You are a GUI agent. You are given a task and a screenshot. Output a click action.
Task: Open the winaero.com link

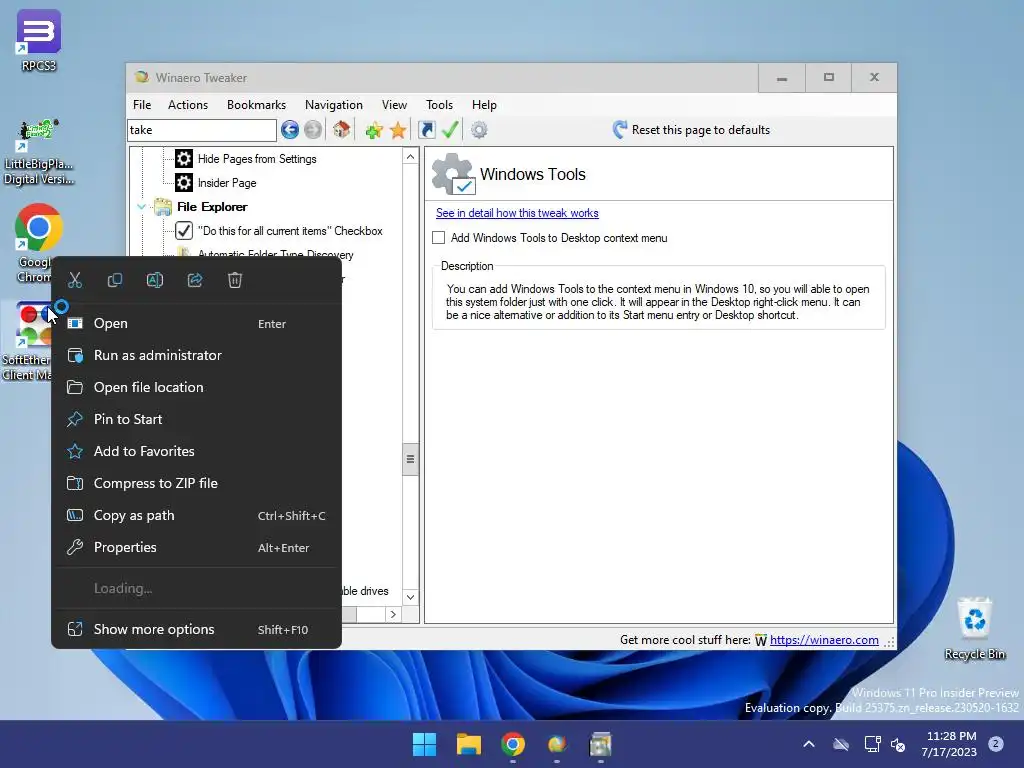pos(824,640)
